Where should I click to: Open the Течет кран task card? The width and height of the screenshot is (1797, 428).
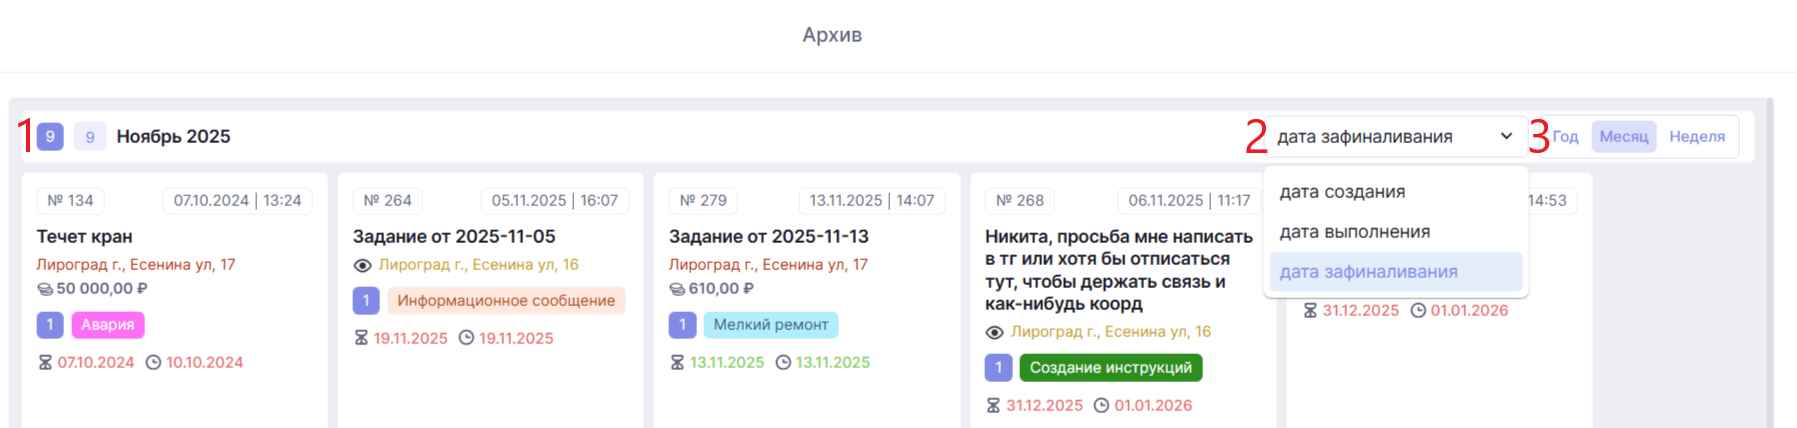coord(85,237)
